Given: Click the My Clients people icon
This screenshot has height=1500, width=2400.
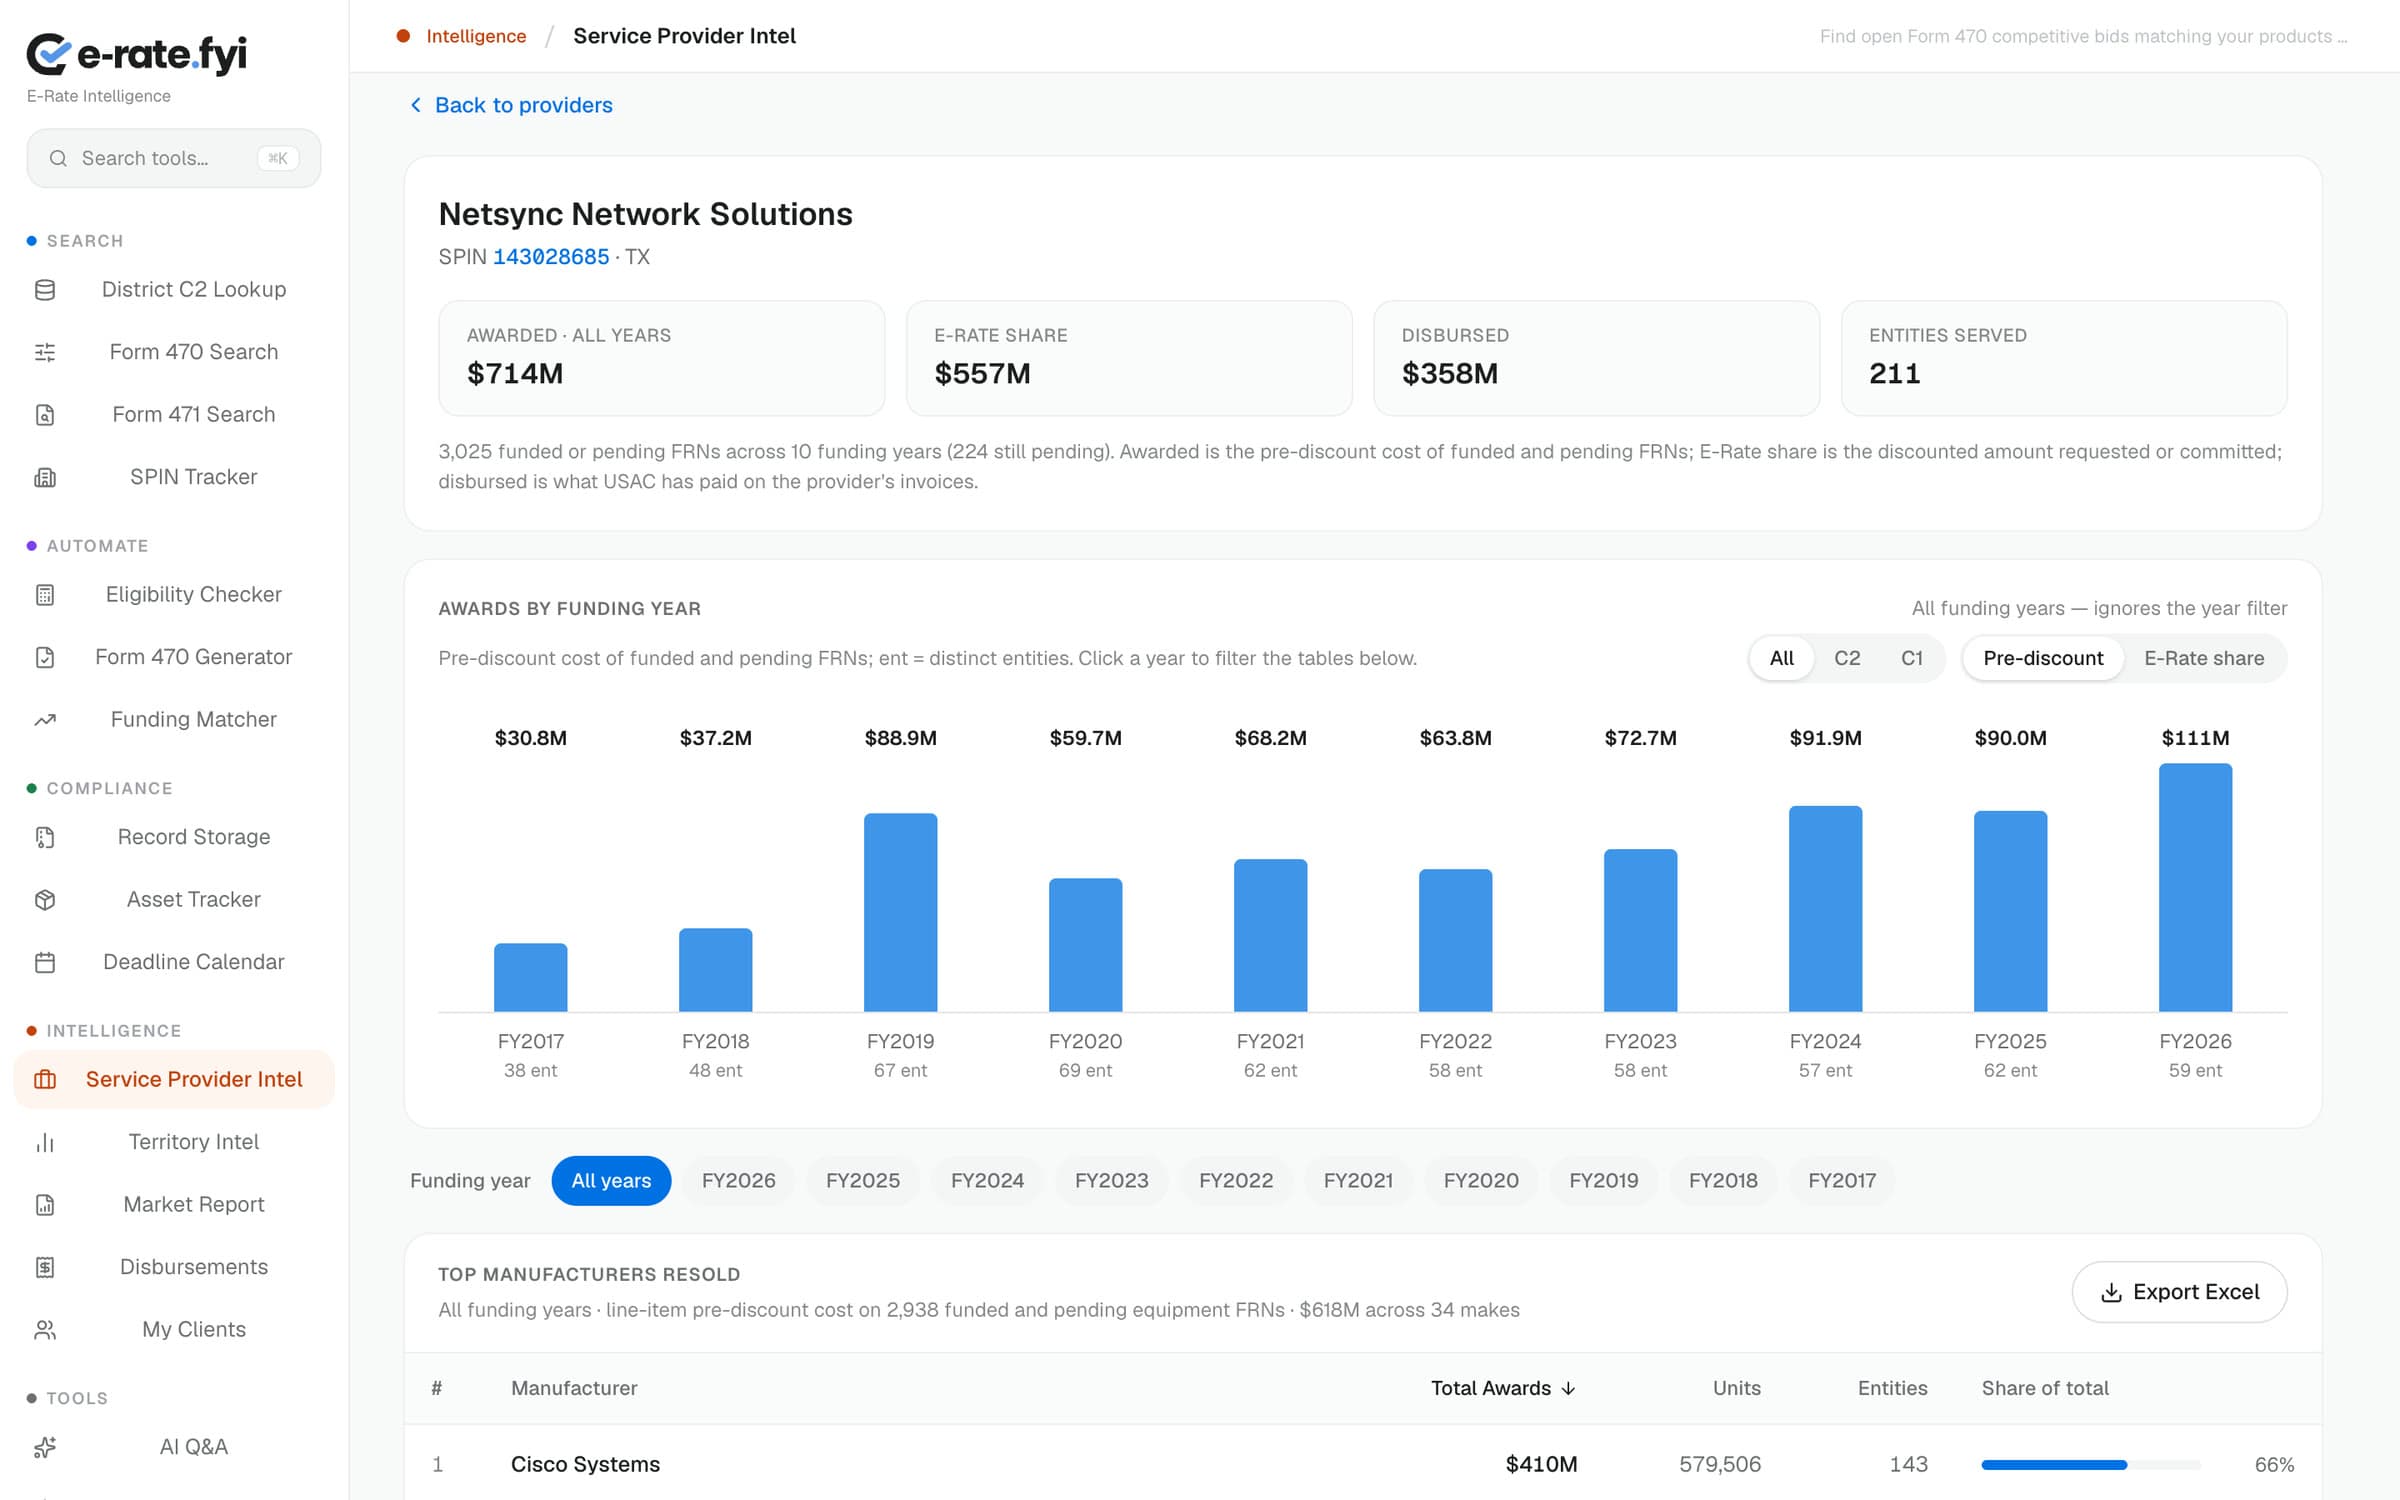Looking at the screenshot, I should coord(45,1330).
